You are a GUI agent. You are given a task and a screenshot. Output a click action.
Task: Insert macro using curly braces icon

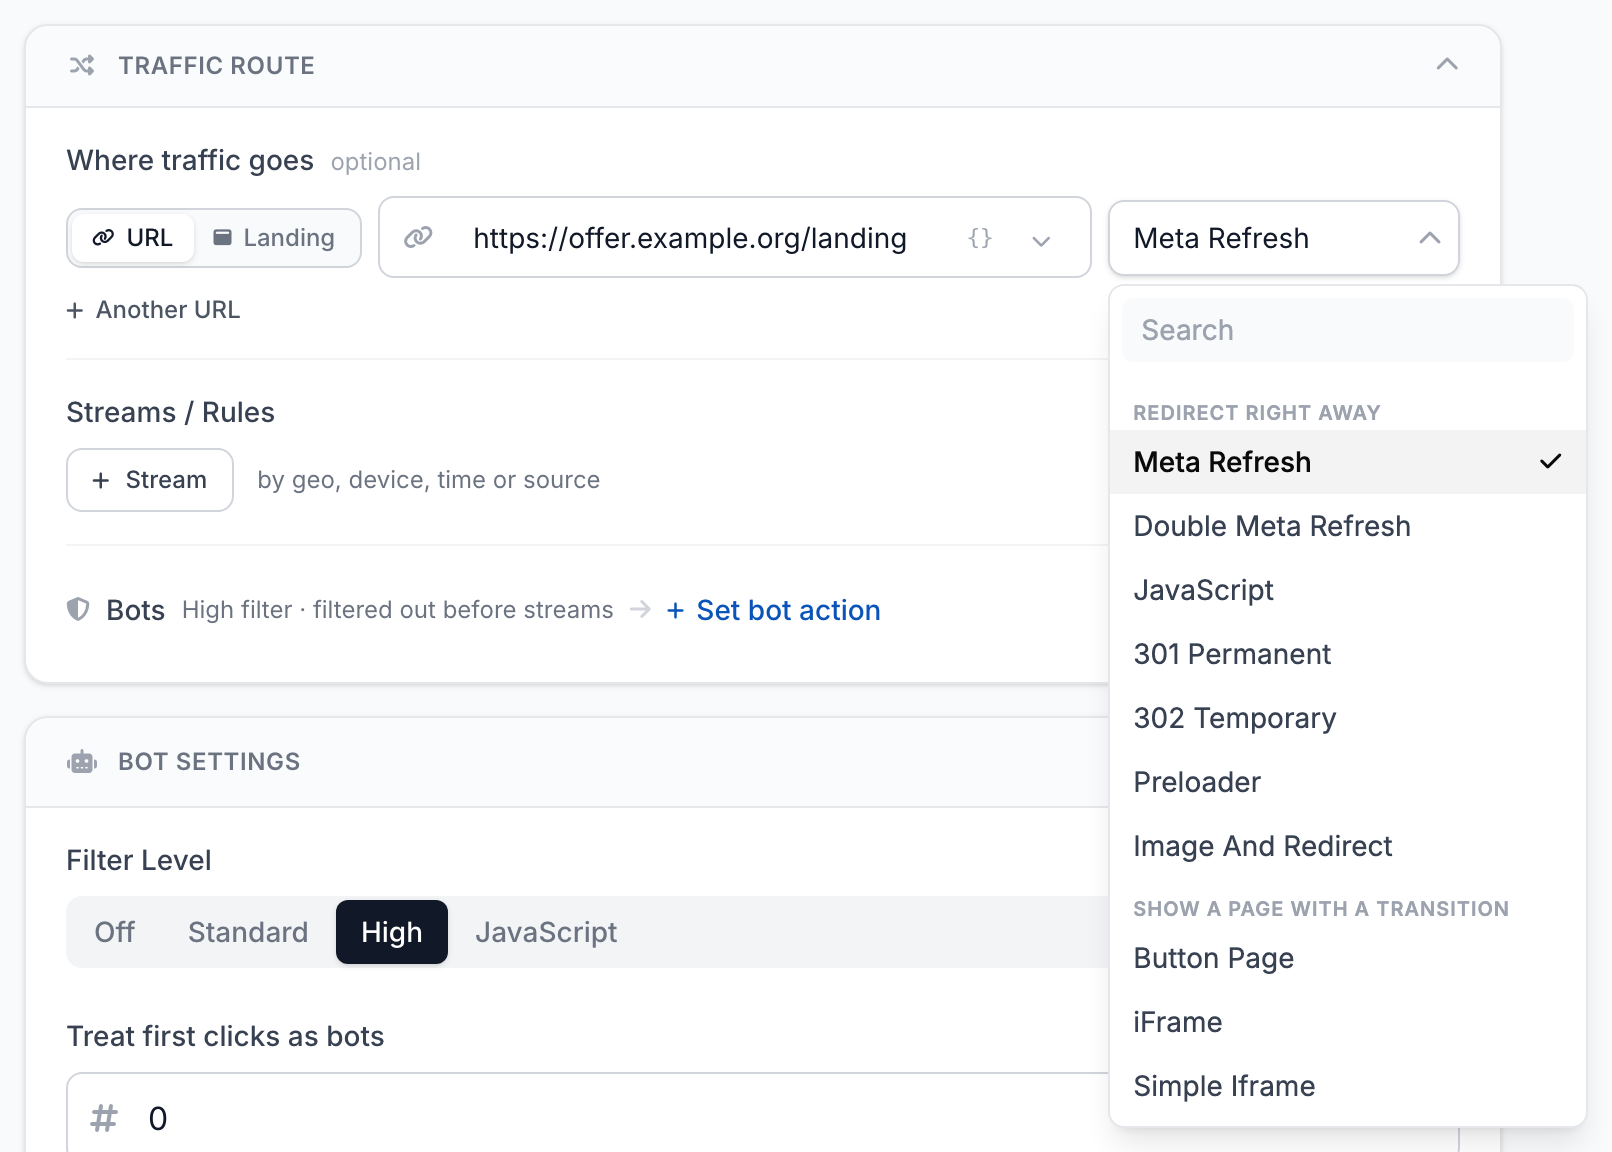click(980, 238)
